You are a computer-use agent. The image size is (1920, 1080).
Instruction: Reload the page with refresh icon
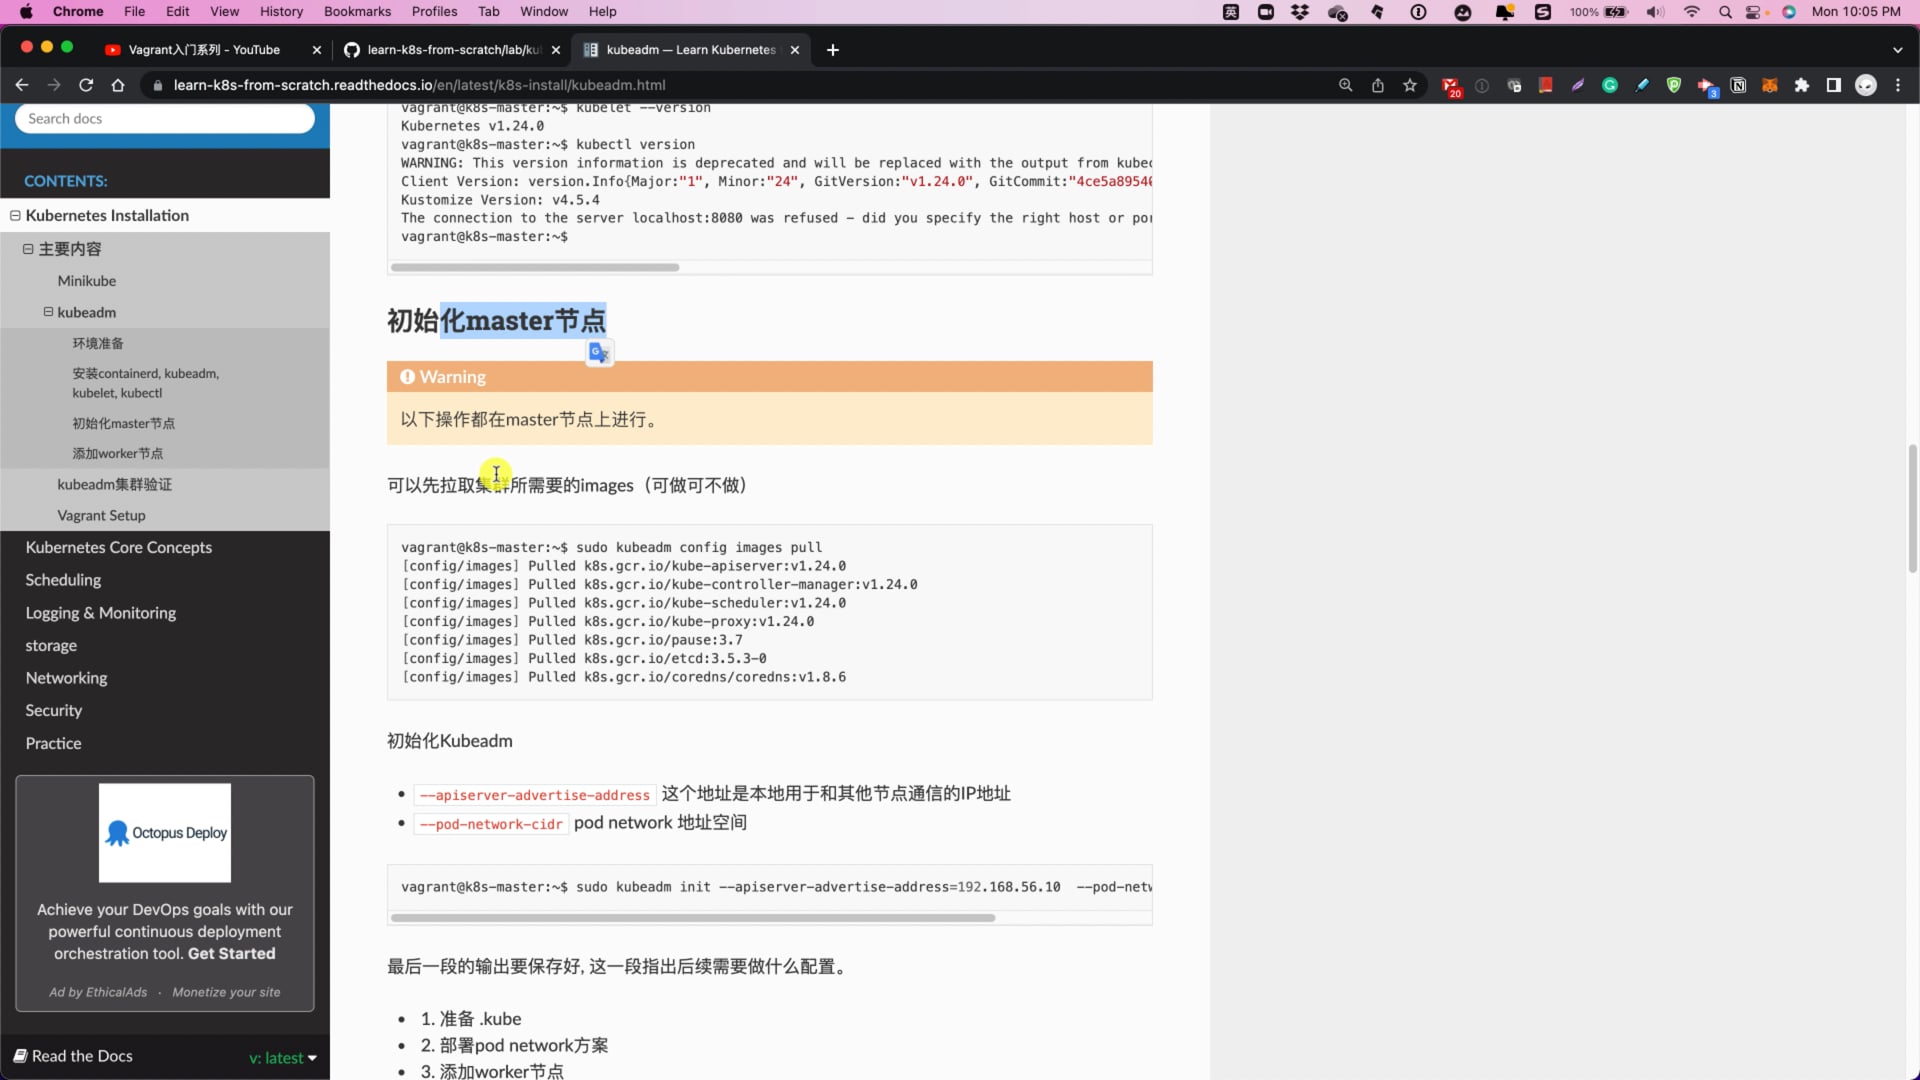[x=86, y=85]
